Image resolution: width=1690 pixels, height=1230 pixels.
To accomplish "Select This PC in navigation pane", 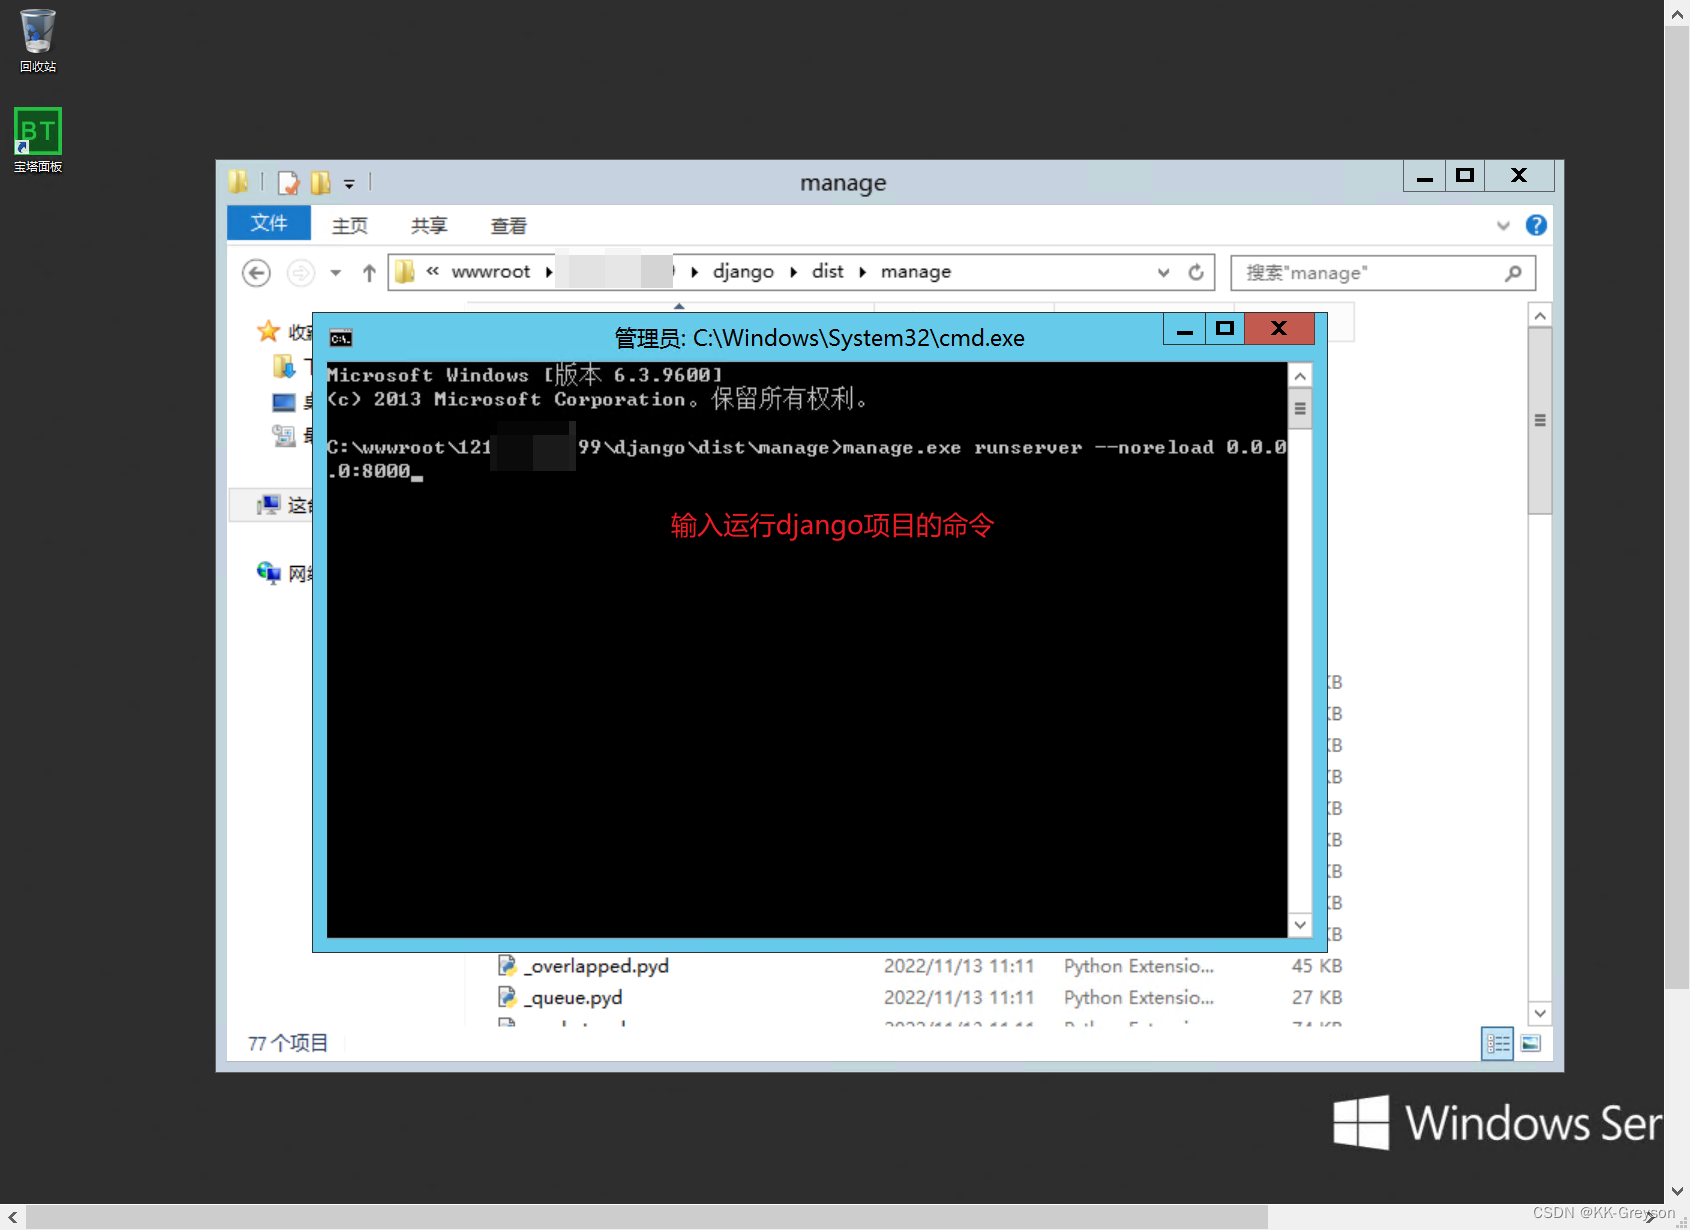I will click(x=268, y=505).
